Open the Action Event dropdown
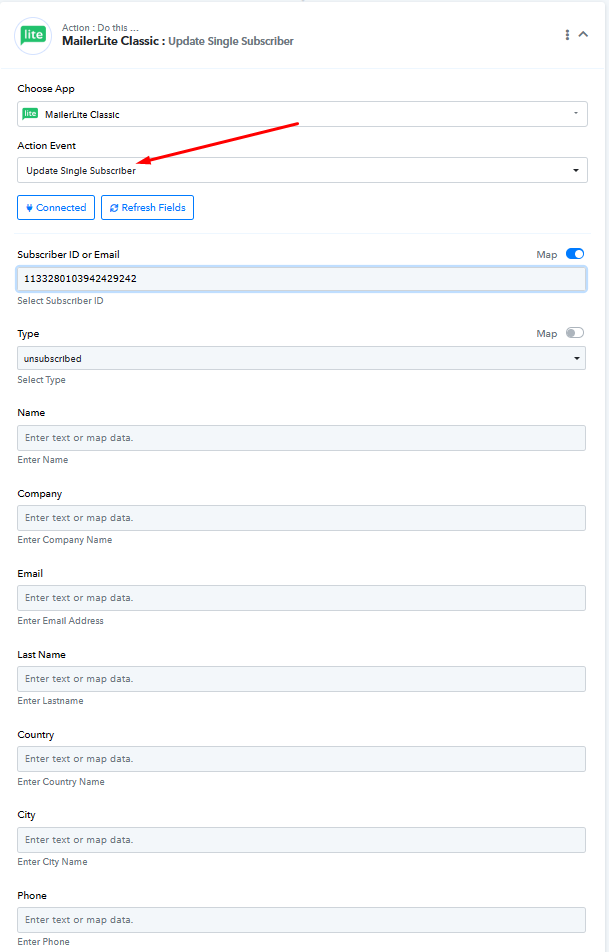 (x=301, y=170)
